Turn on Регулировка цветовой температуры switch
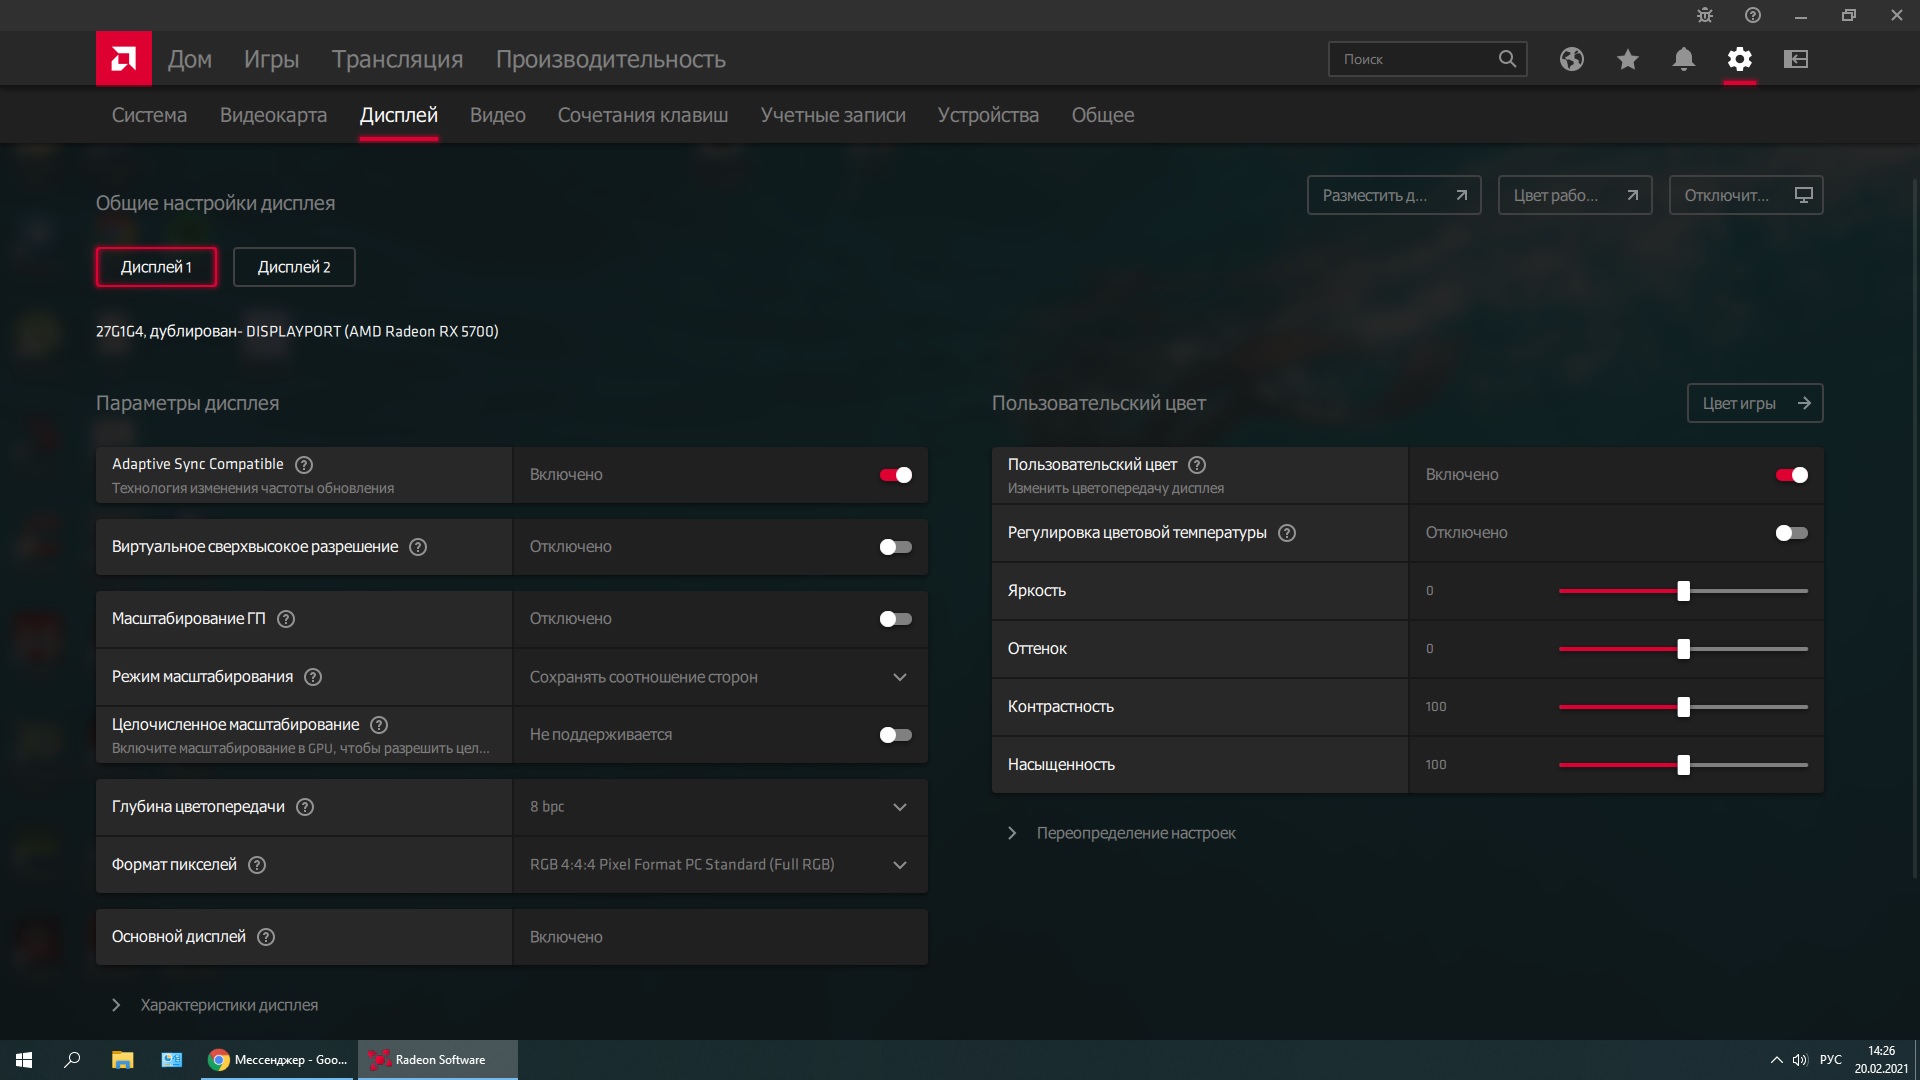 (1791, 533)
